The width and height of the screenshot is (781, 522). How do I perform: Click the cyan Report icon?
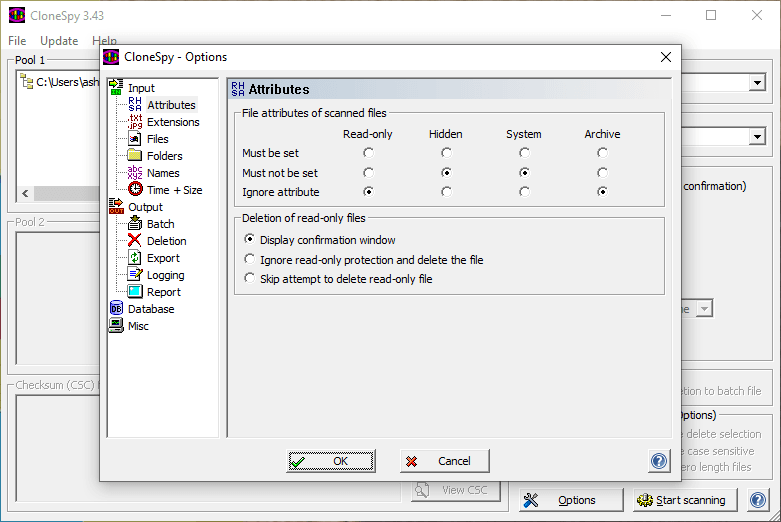coord(135,291)
